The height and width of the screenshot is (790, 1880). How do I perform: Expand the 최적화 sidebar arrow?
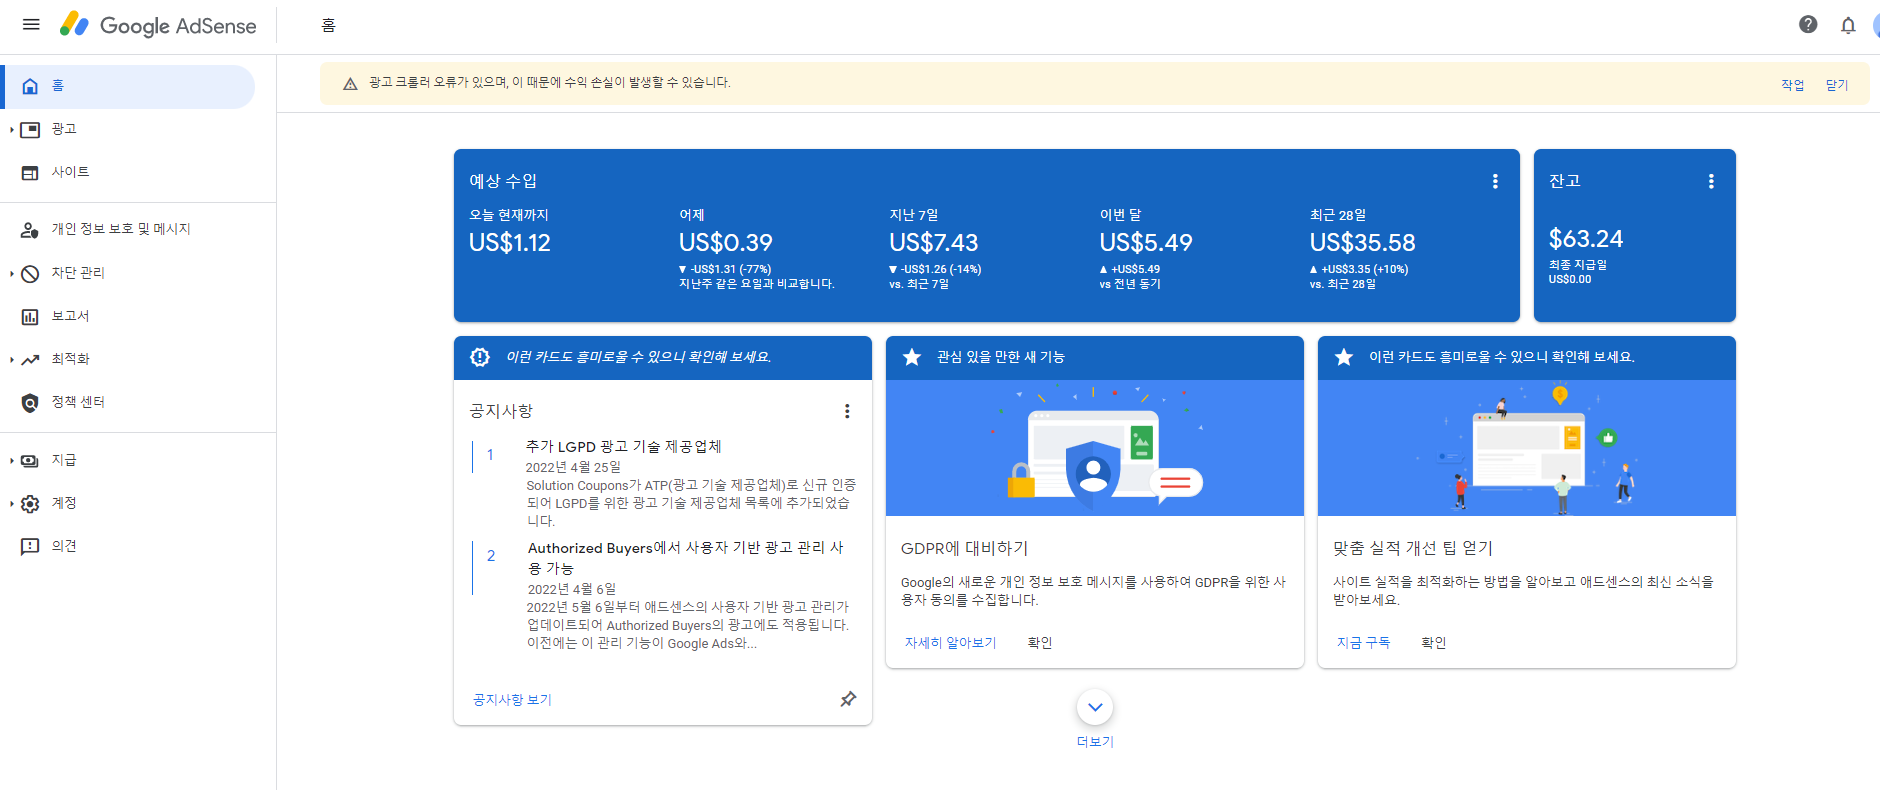(11, 359)
